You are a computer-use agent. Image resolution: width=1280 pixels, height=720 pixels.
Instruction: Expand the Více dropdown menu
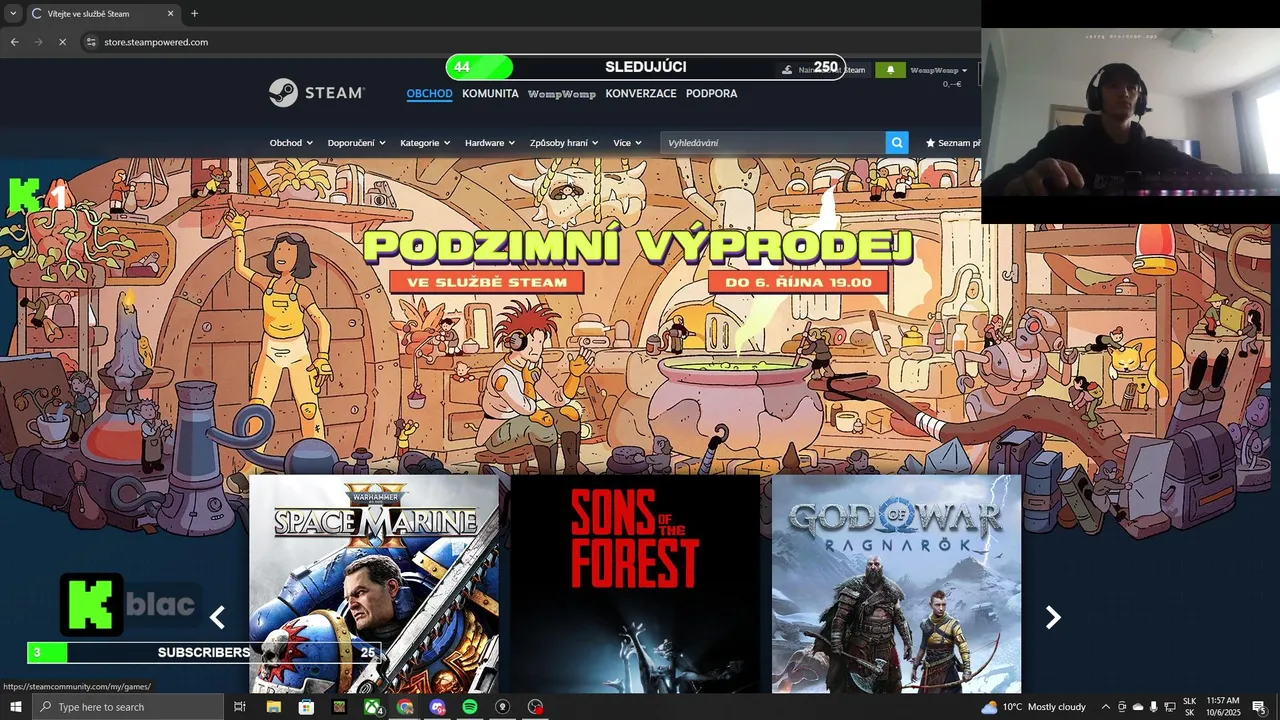click(627, 143)
